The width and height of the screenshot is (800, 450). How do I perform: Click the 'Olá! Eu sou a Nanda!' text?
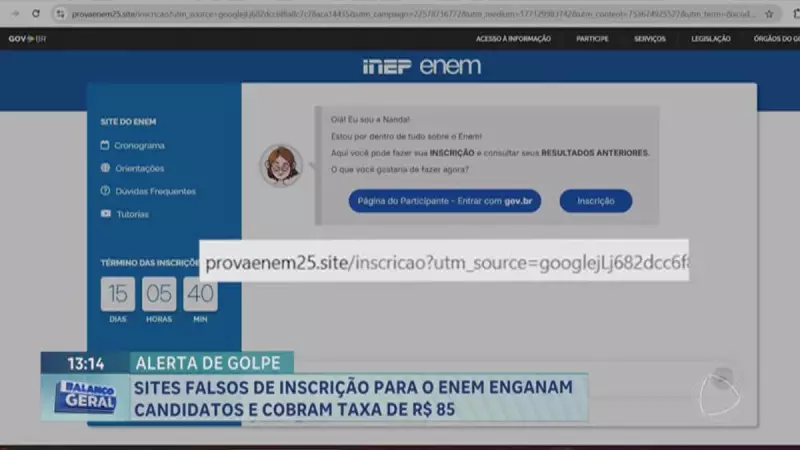pyautogui.click(x=370, y=119)
